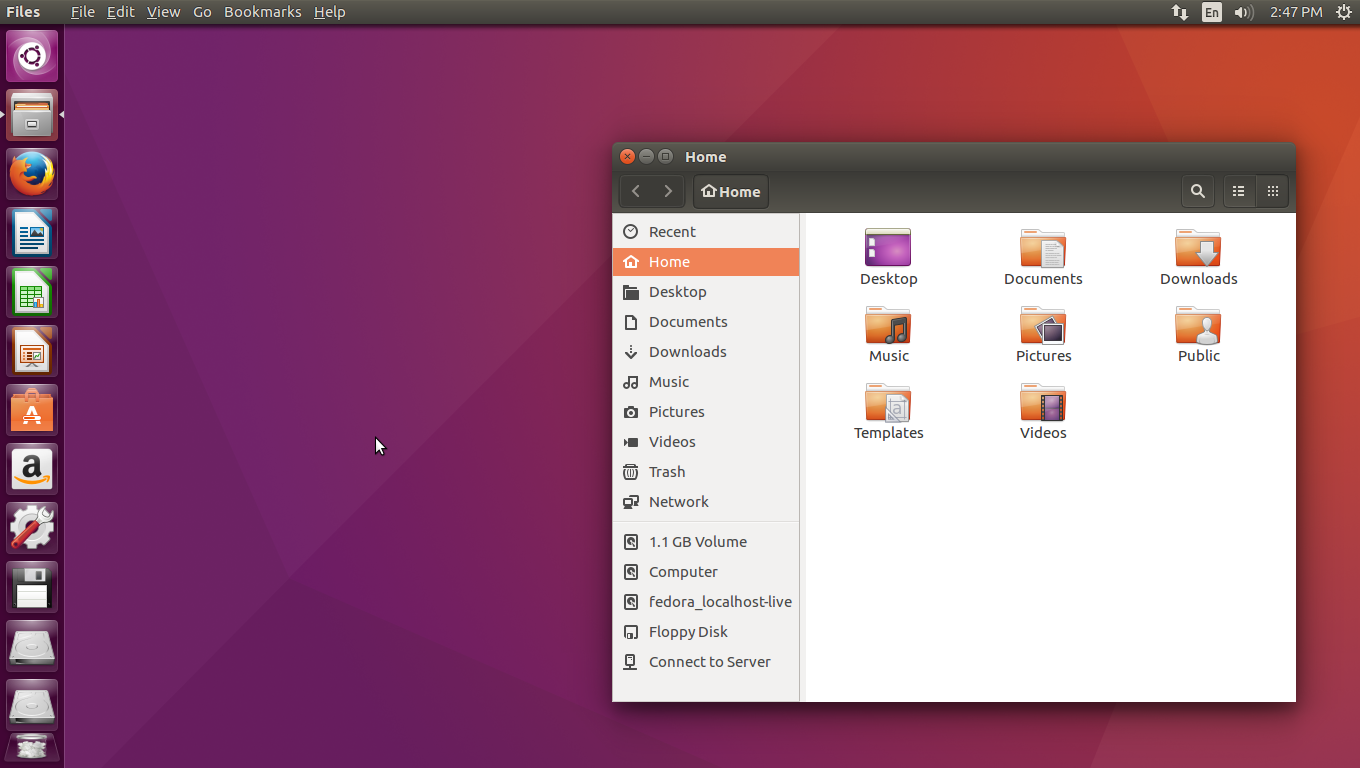1360x768 pixels.
Task: Open System Settings from launcher
Action: pyautogui.click(x=32, y=528)
